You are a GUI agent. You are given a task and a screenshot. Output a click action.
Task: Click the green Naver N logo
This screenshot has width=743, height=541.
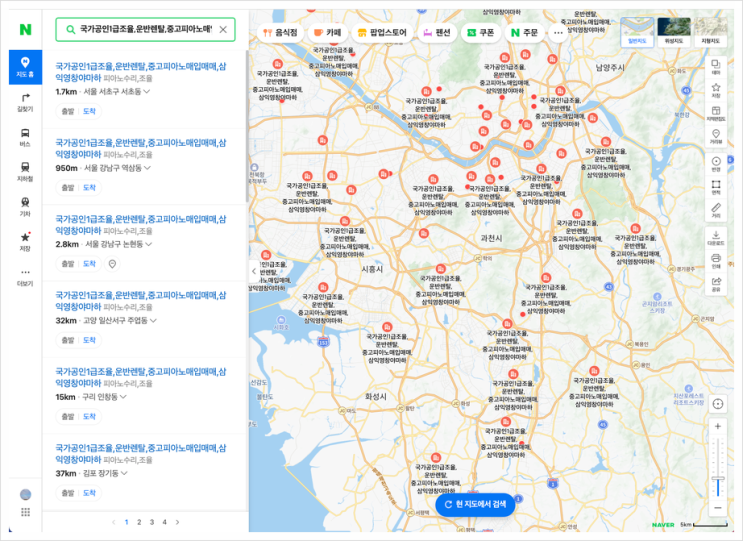[25, 30]
